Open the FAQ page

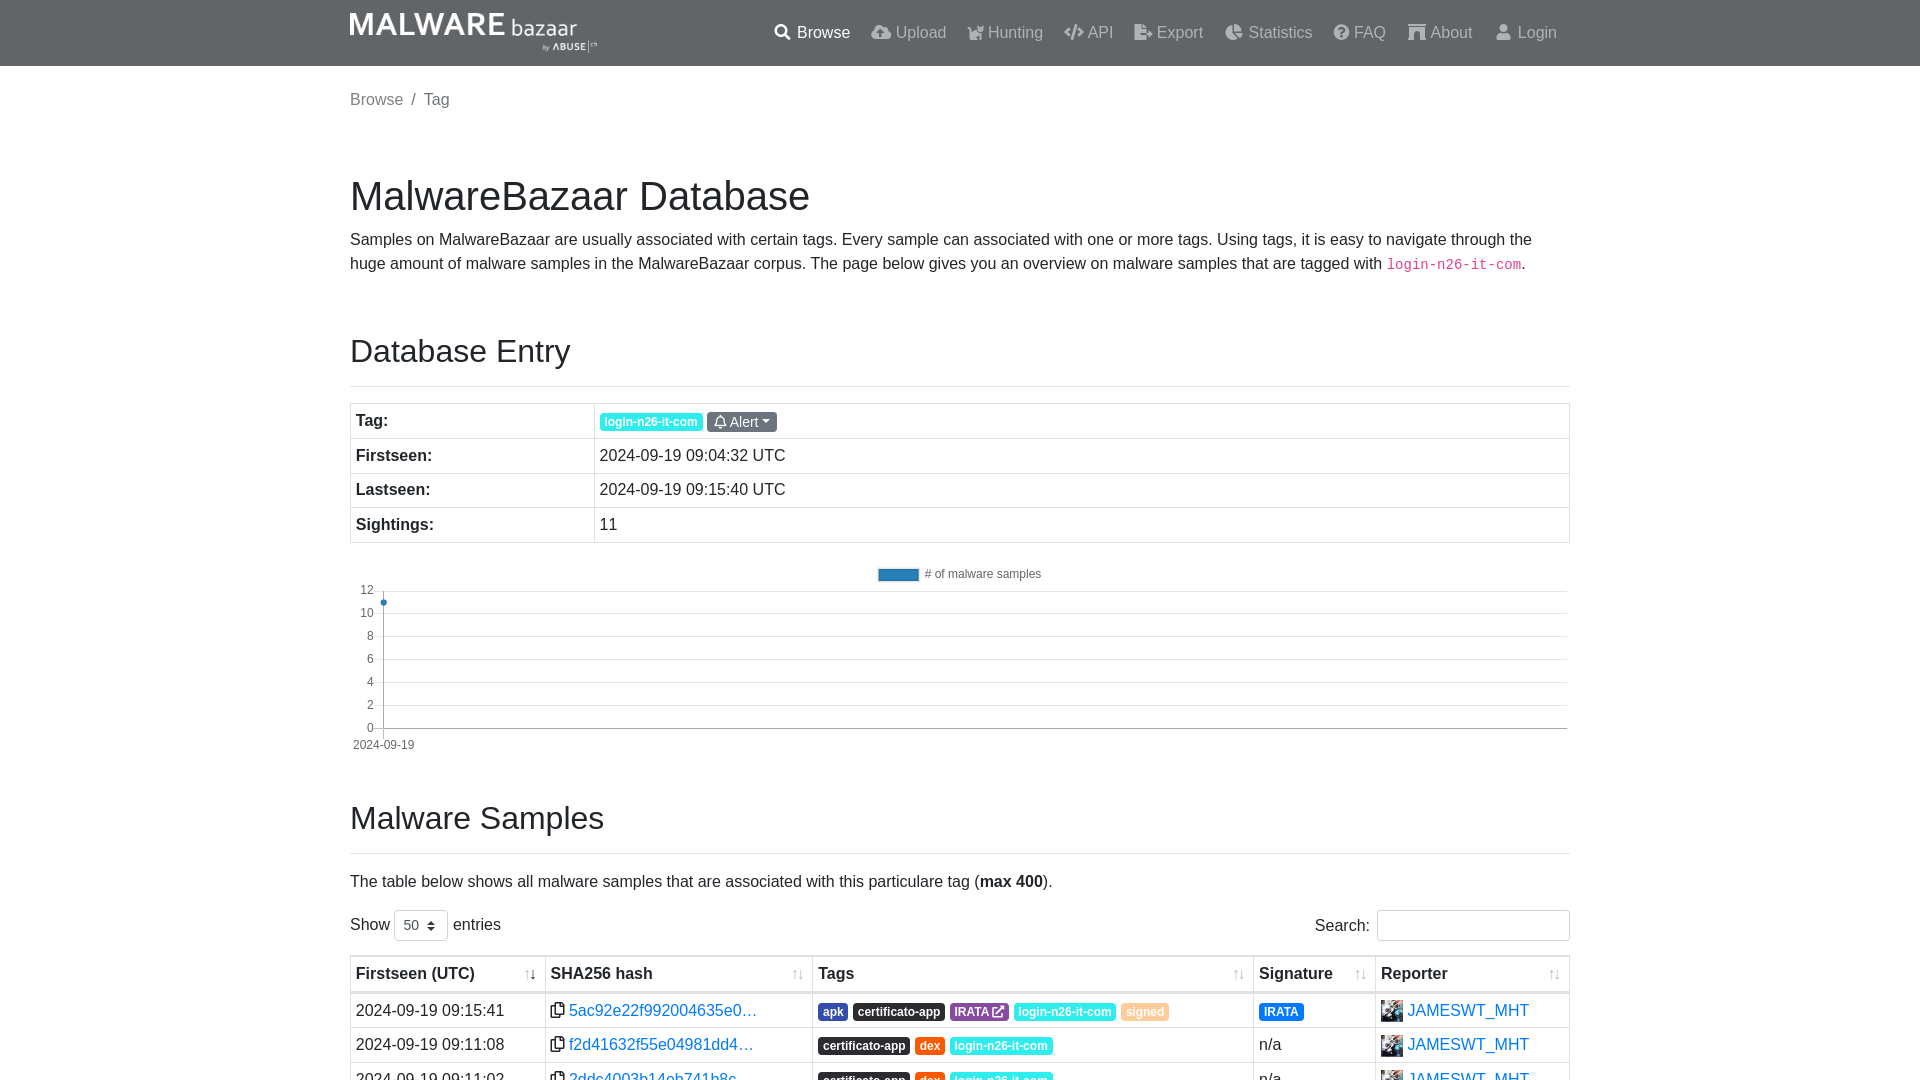1359,33
